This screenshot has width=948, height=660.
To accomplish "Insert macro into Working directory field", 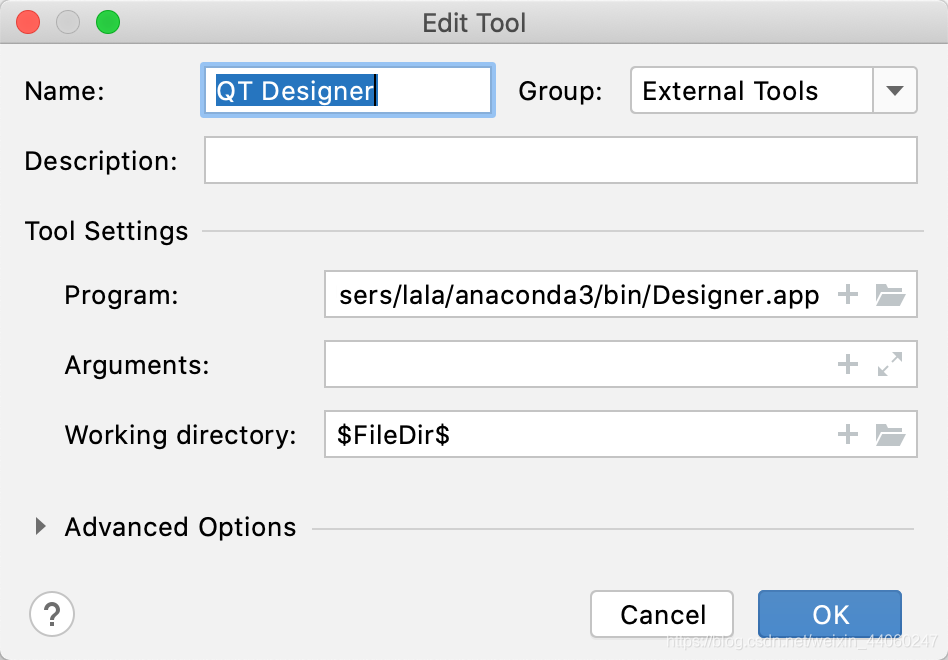I will [848, 434].
